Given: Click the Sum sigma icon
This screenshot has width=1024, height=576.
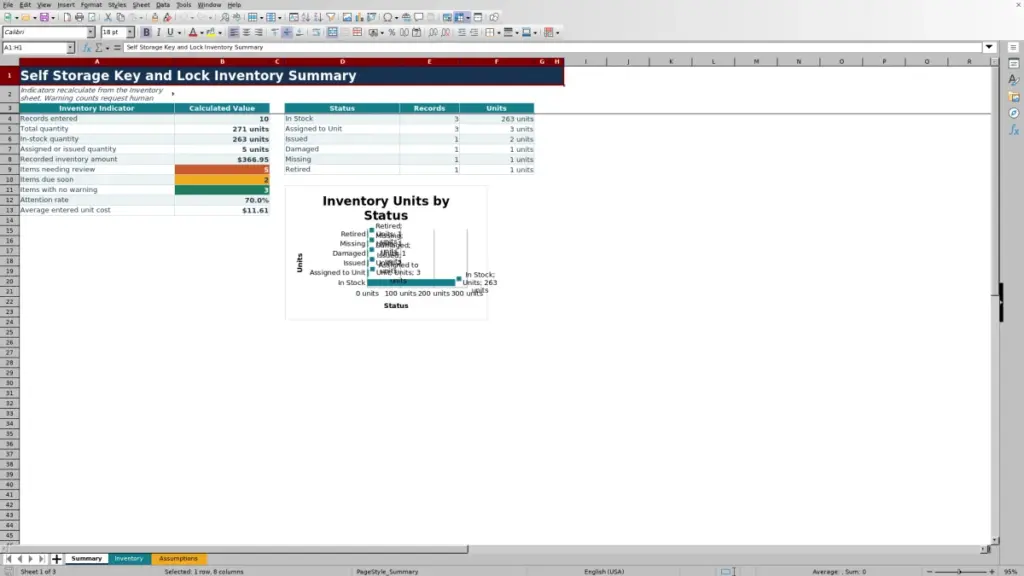Looking at the screenshot, I should click(99, 48).
